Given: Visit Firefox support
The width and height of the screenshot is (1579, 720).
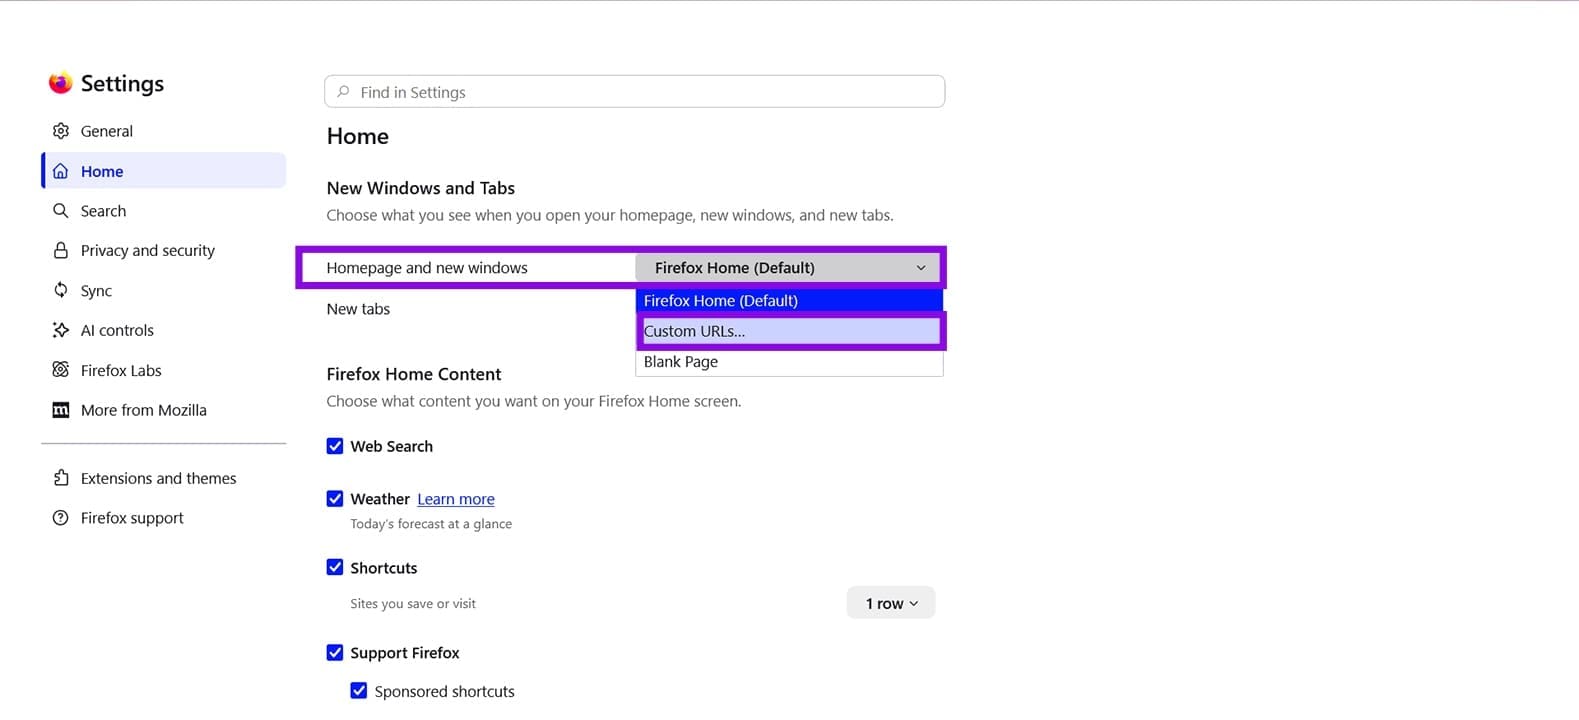Looking at the screenshot, I should click(164, 518).
